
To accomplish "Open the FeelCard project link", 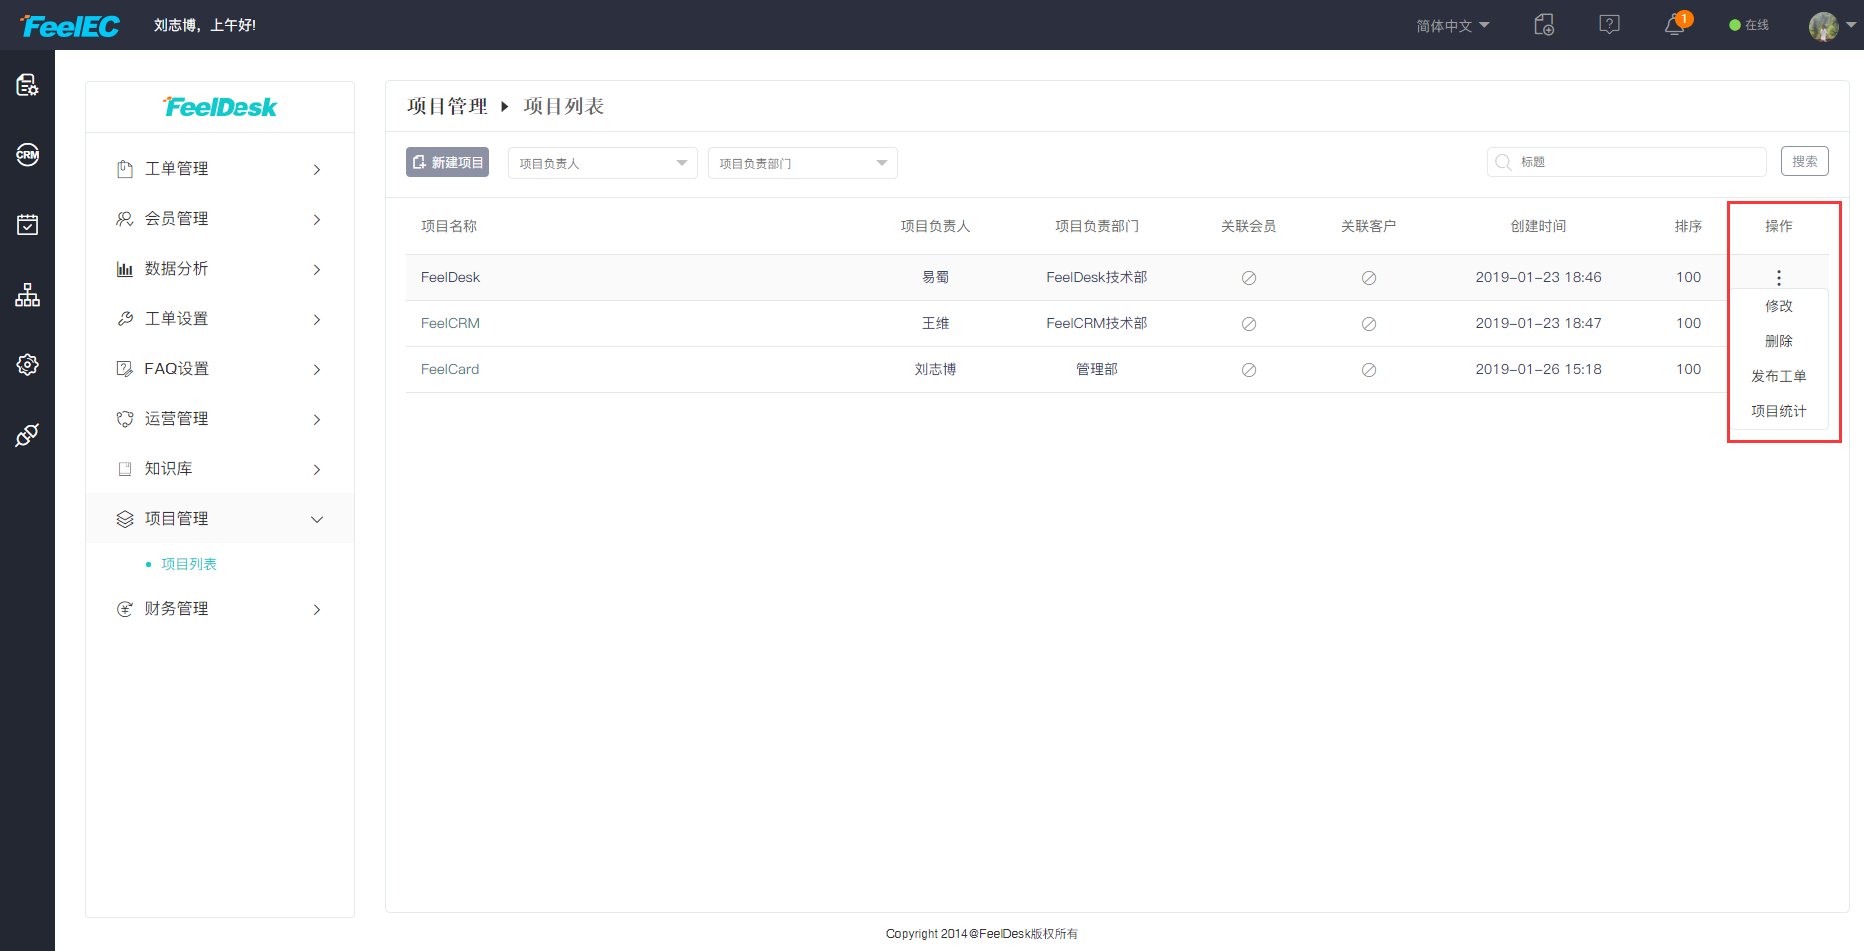I will [450, 369].
